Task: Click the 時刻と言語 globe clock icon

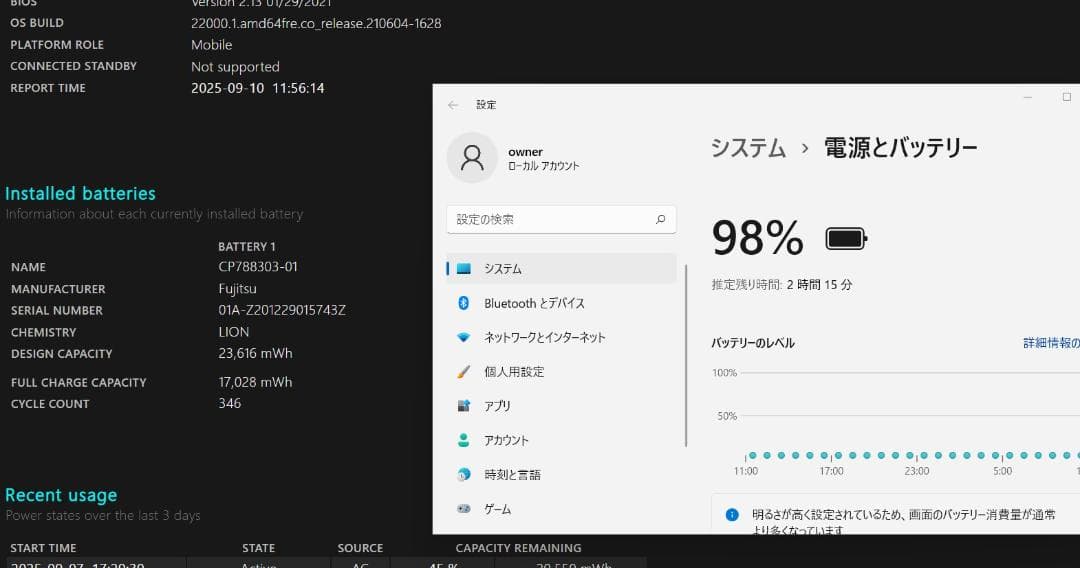Action: pos(464,474)
